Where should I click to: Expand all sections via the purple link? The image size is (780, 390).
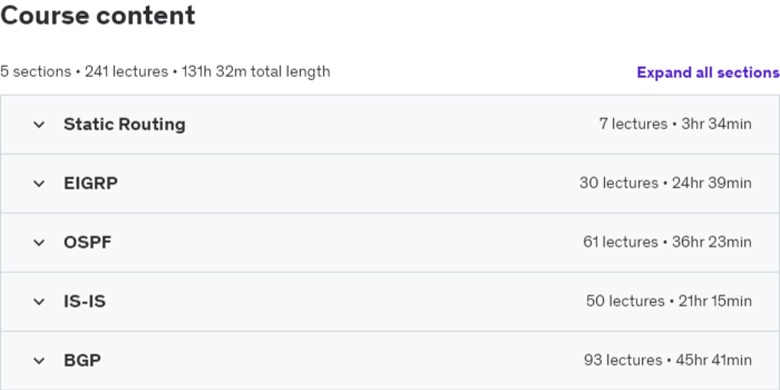click(x=708, y=73)
